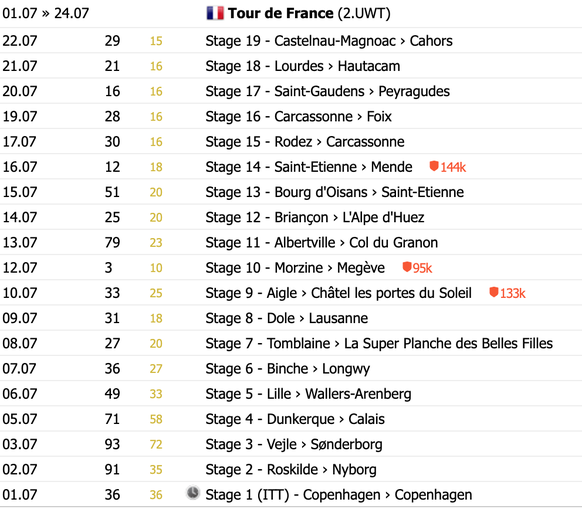The height and width of the screenshot is (509, 582).
Task: Select Stage 10 Morzine to Megève
Action: coord(295,268)
